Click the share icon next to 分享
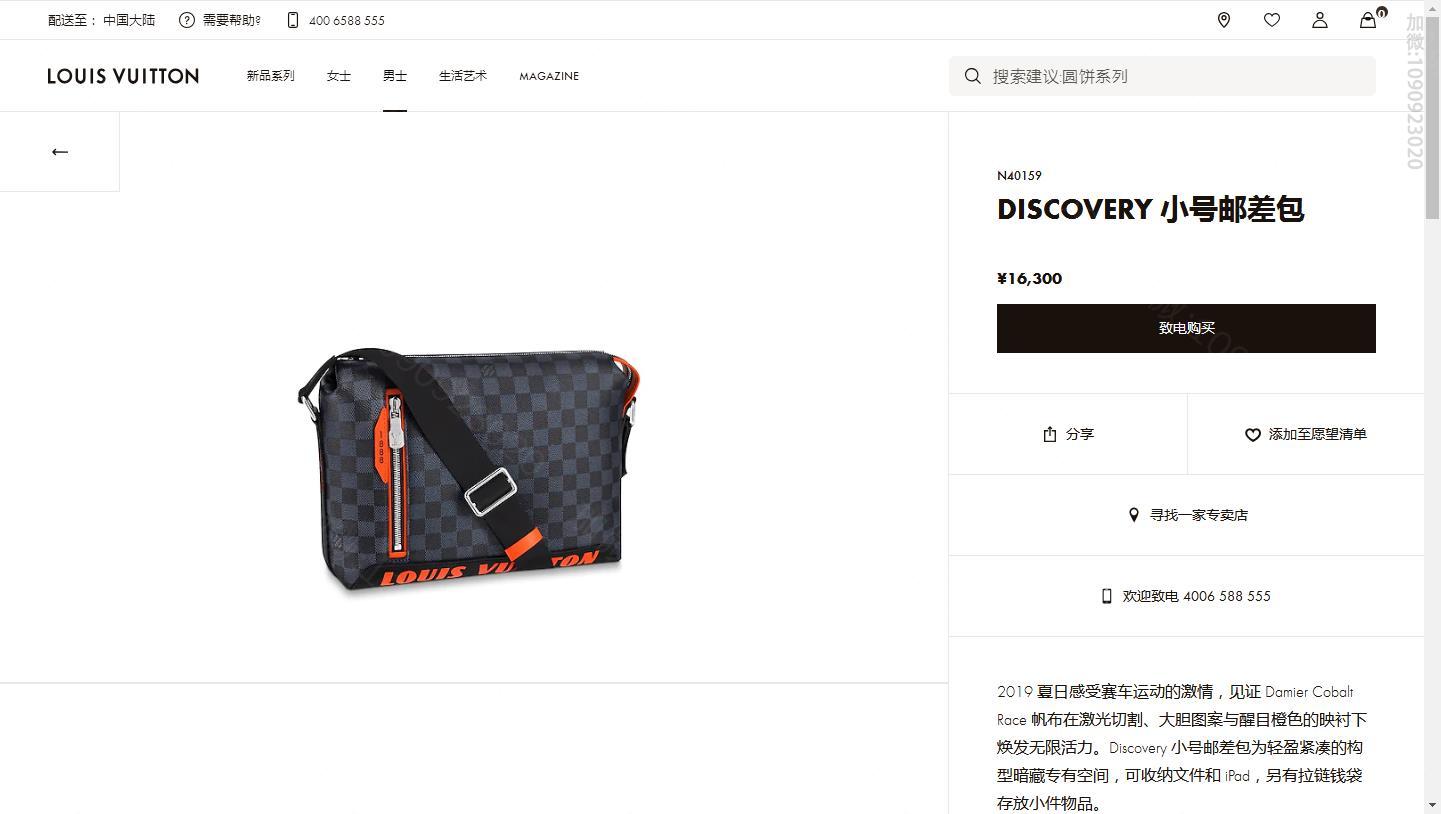The width and height of the screenshot is (1441, 814). [x=1050, y=434]
